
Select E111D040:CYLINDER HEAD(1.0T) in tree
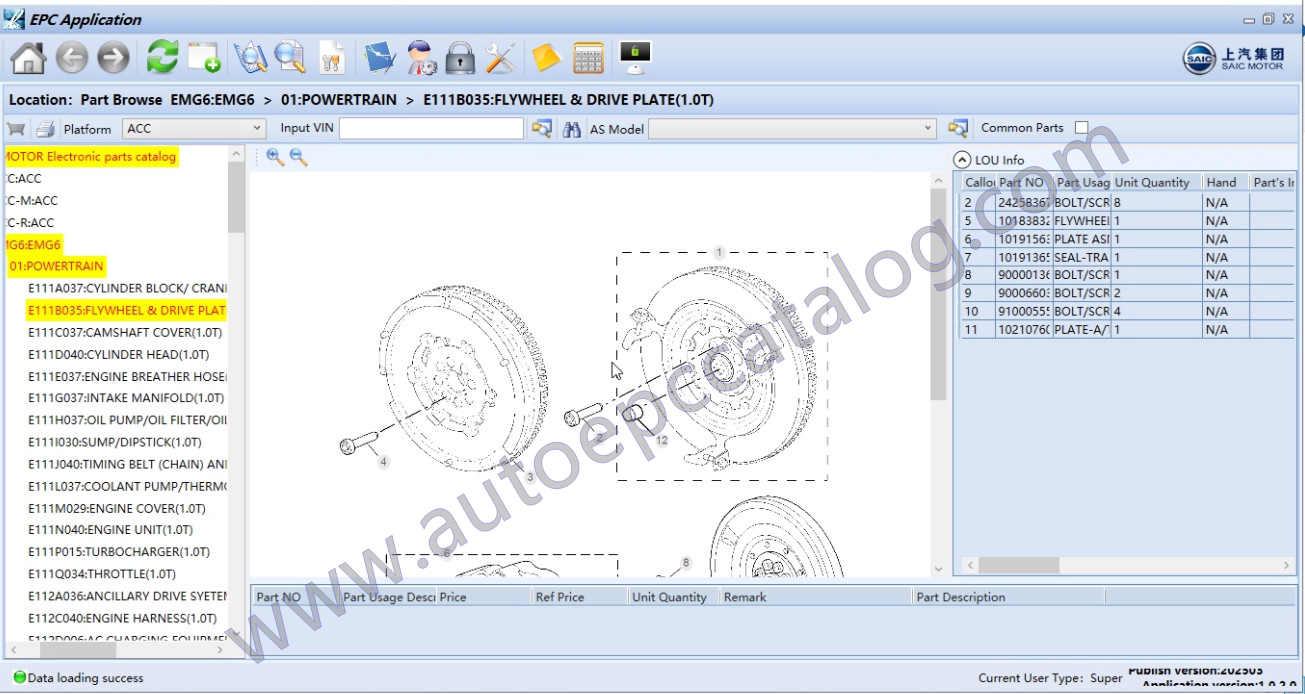coord(118,355)
